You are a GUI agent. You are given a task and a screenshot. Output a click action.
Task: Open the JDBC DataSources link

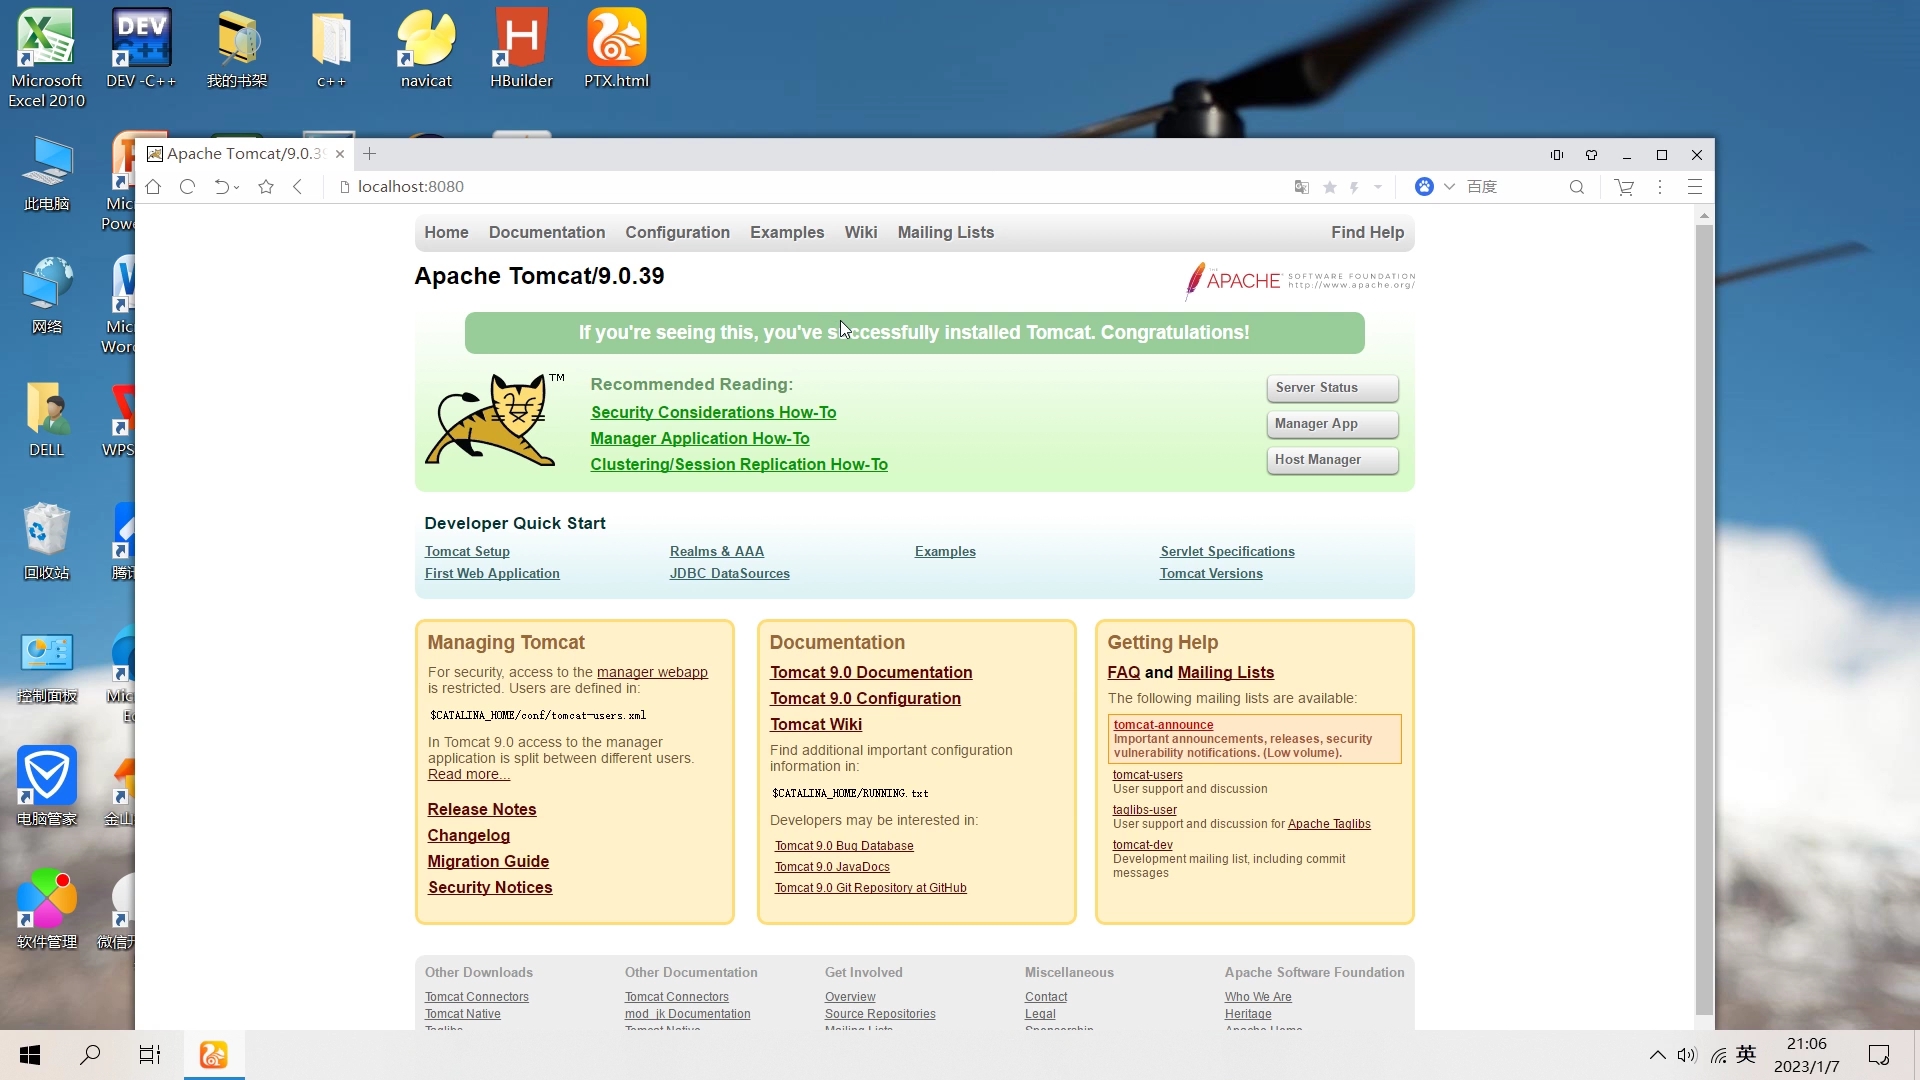pyautogui.click(x=730, y=574)
